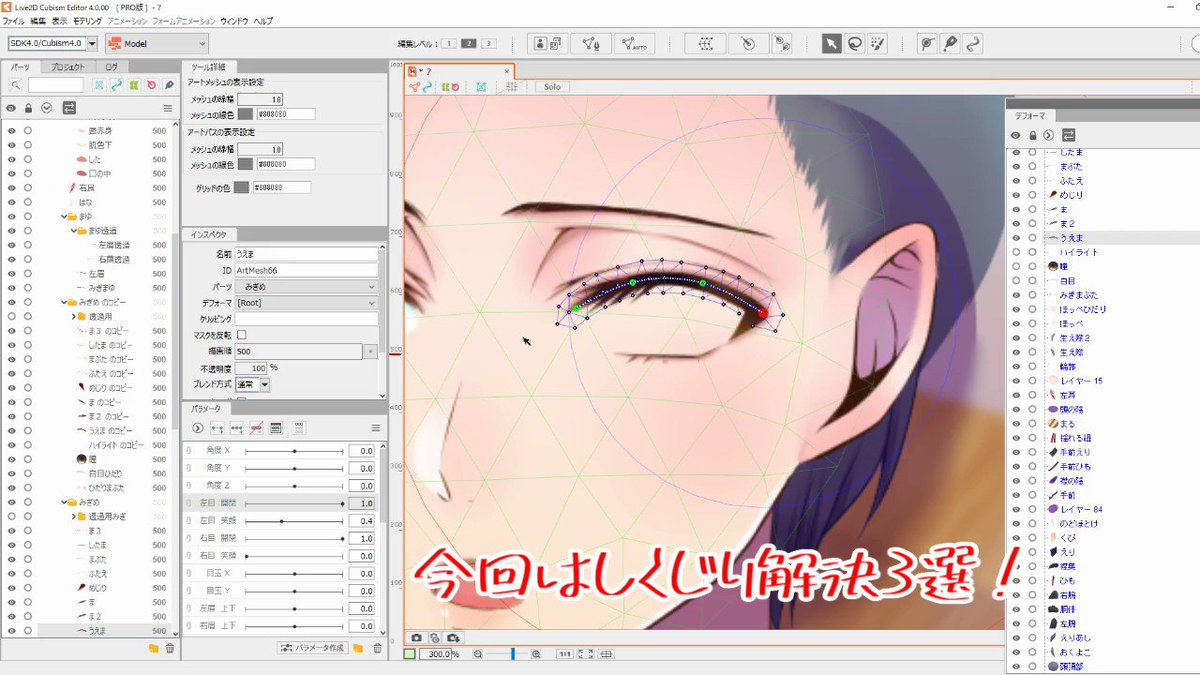Click the curved path tool icon
The image size is (1200, 675).
coord(973,44)
